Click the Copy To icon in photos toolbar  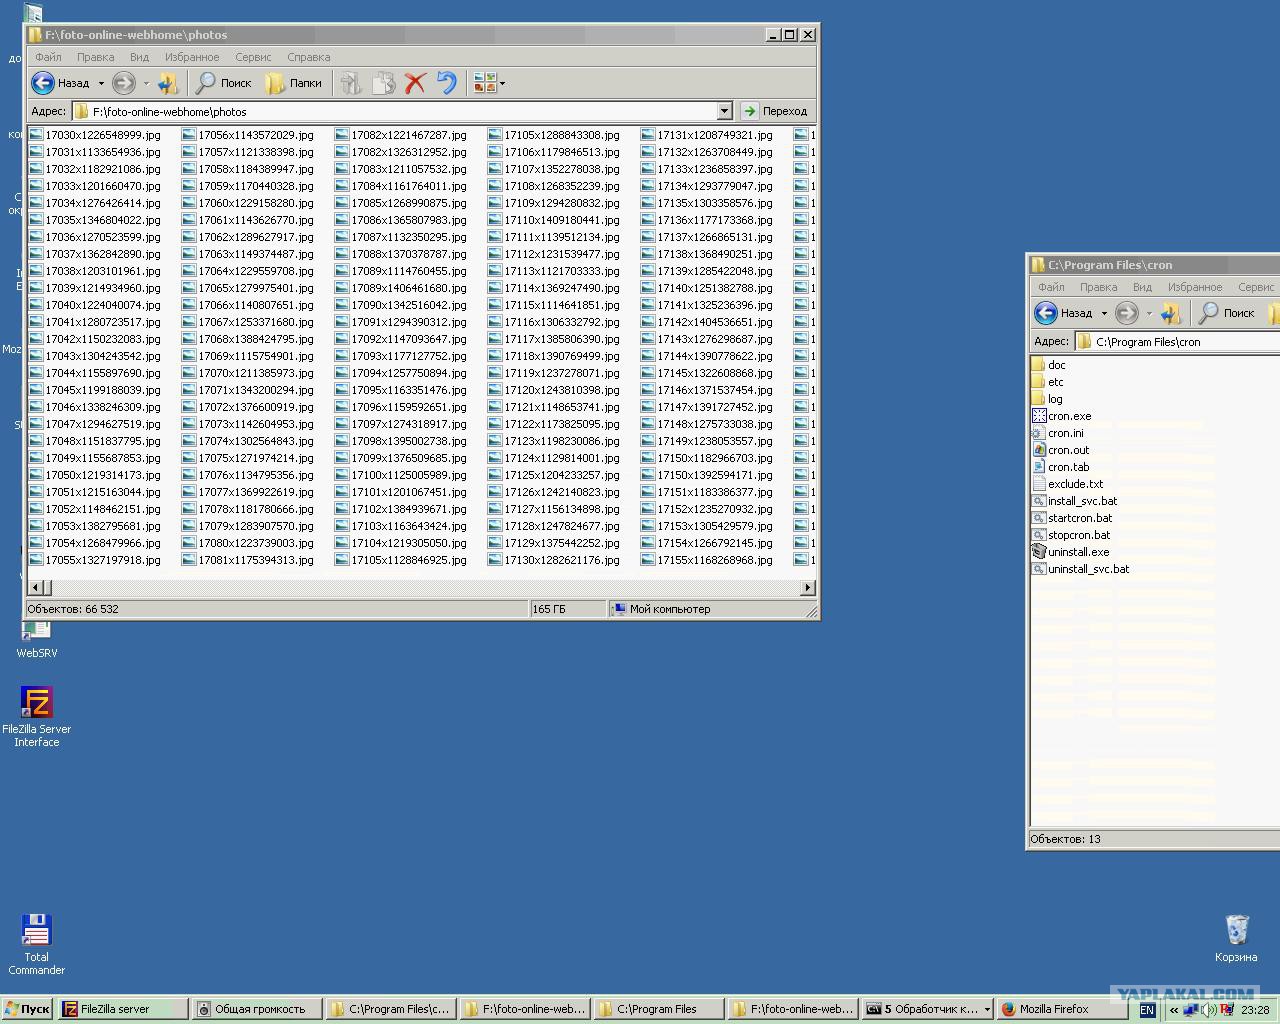tap(383, 83)
